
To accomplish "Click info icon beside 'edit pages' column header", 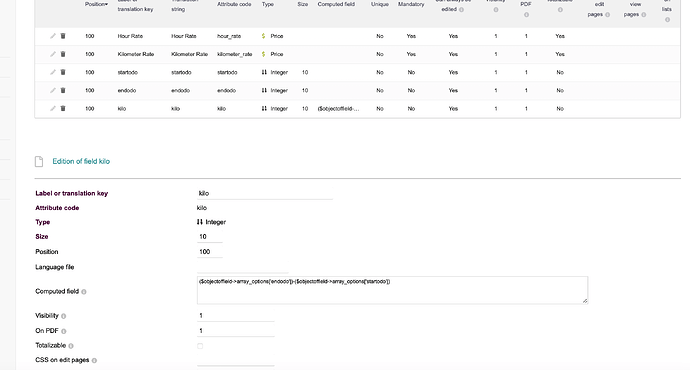I will (608, 15).
